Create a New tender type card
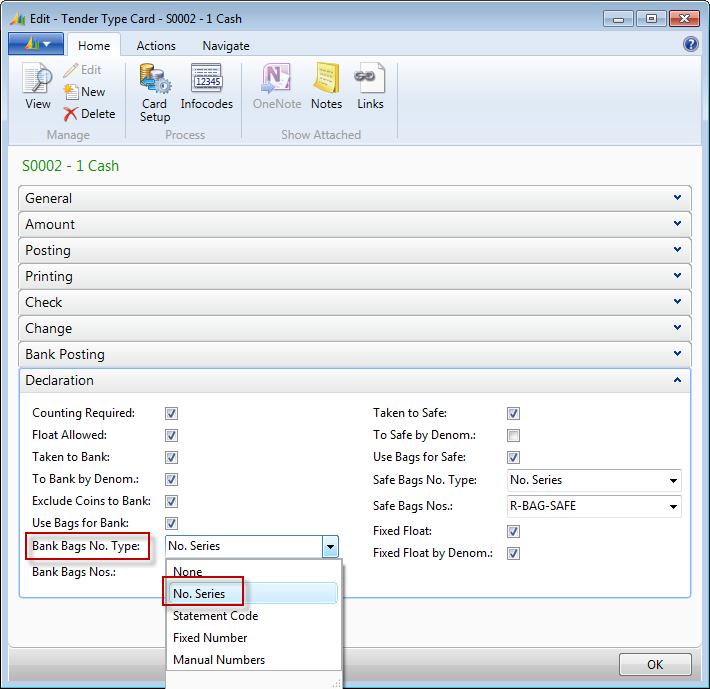This screenshot has height=689, width=710. click(84, 92)
